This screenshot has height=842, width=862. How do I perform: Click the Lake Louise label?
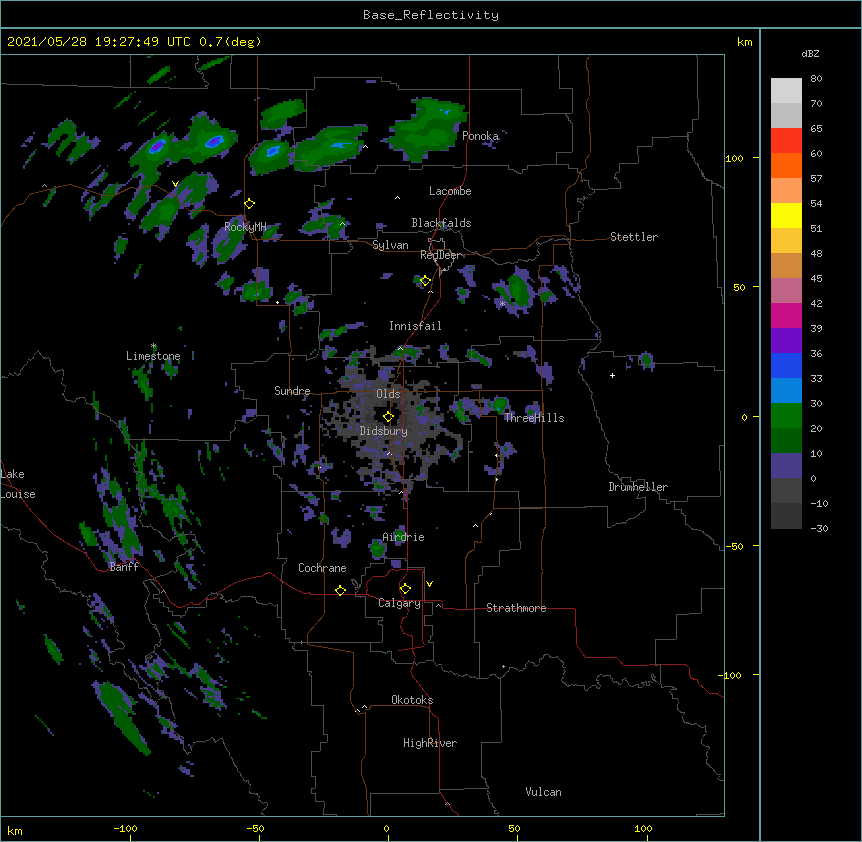click(18, 484)
